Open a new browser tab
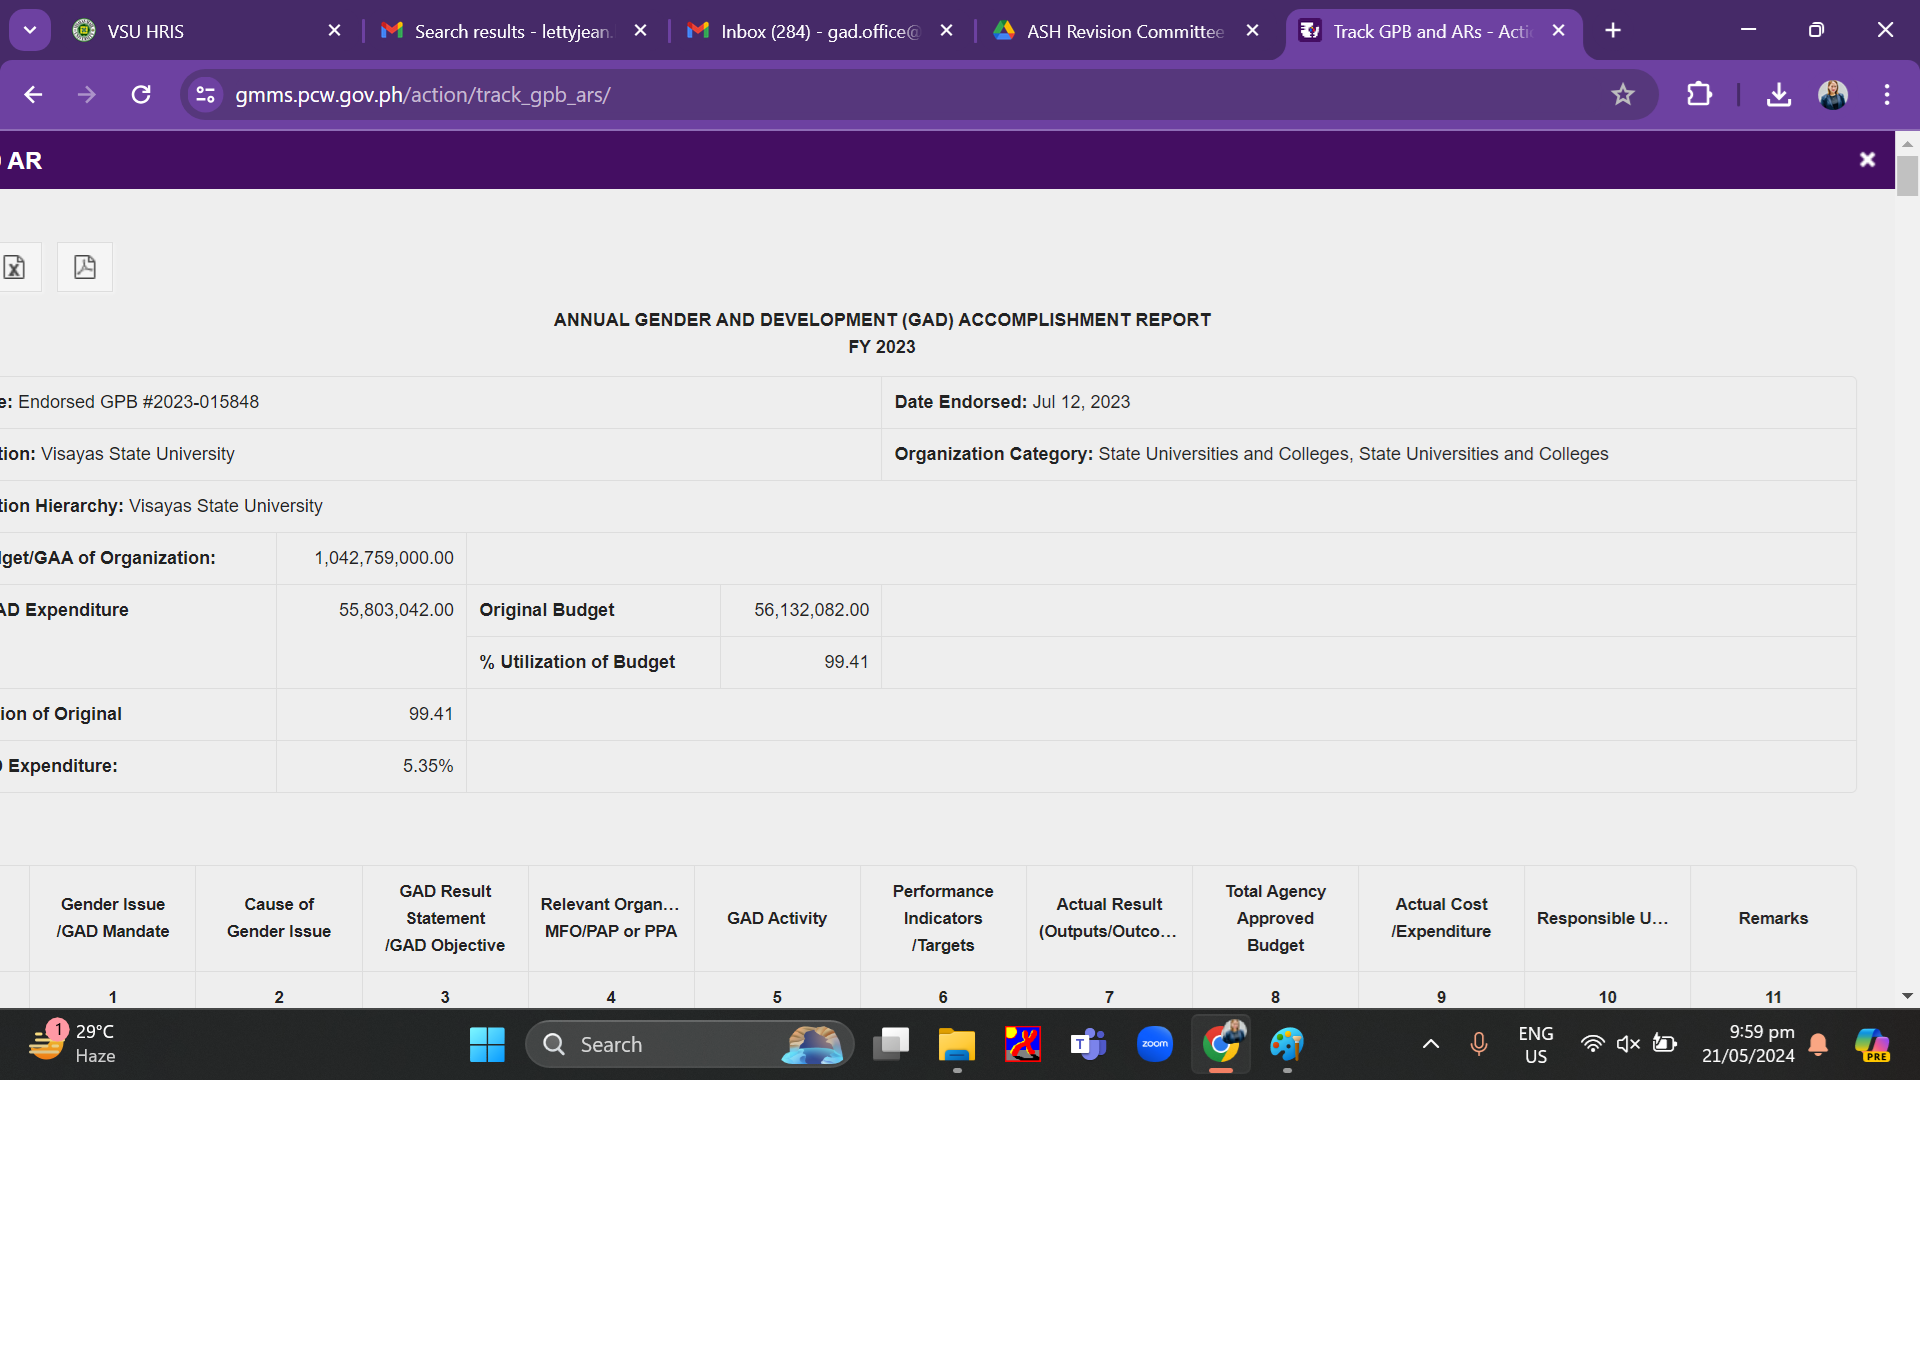Viewport: 1920px width, 1353px height. click(x=1613, y=31)
